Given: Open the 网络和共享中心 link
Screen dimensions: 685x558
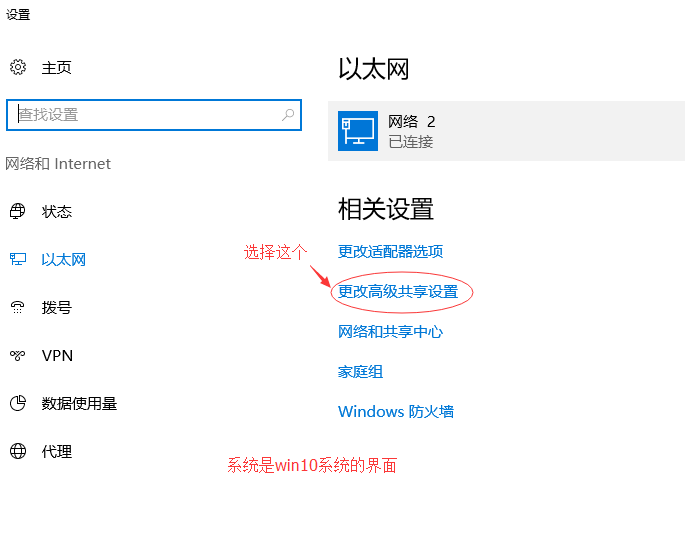Looking at the screenshot, I should pyautogui.click(x=391, y=332).
